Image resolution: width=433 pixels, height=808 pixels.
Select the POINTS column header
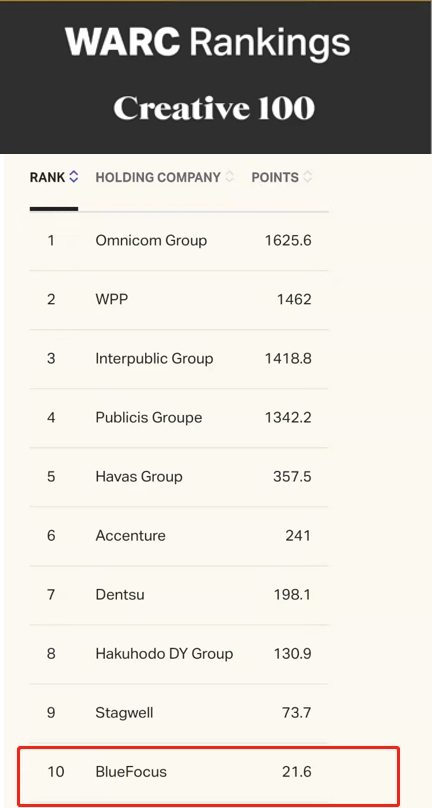pyautogui.click(x=275, y=177)
